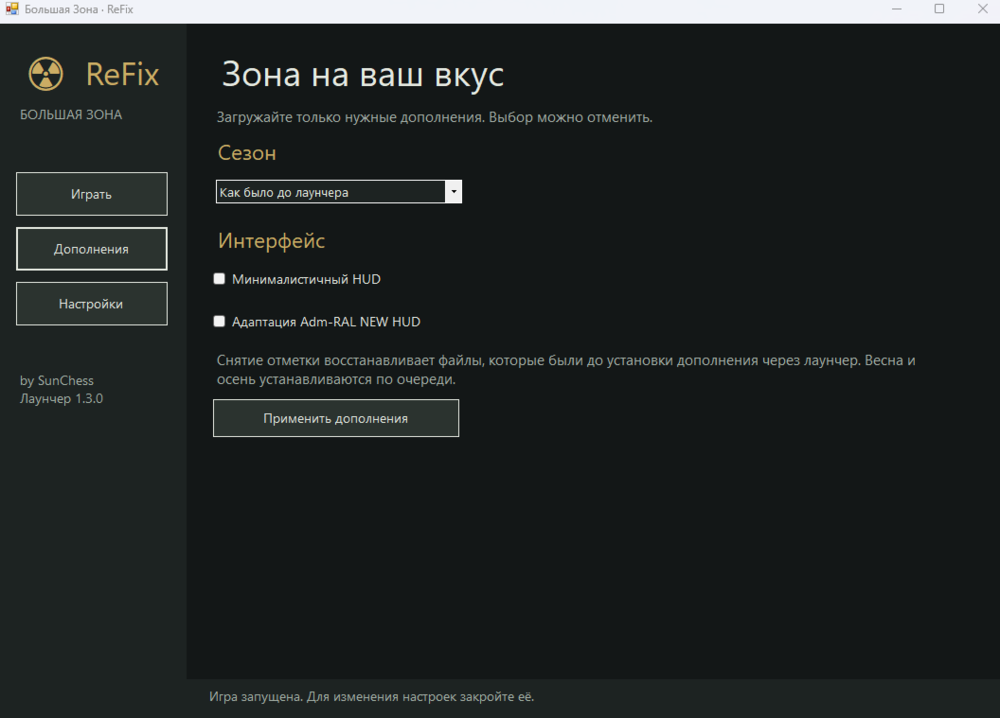Image resolution: width=1000 pixels, height=718 pixels.
Task: Toggle Адаптация Adm-RAL NEW HUD checkbox
Action: coord(219,321)
